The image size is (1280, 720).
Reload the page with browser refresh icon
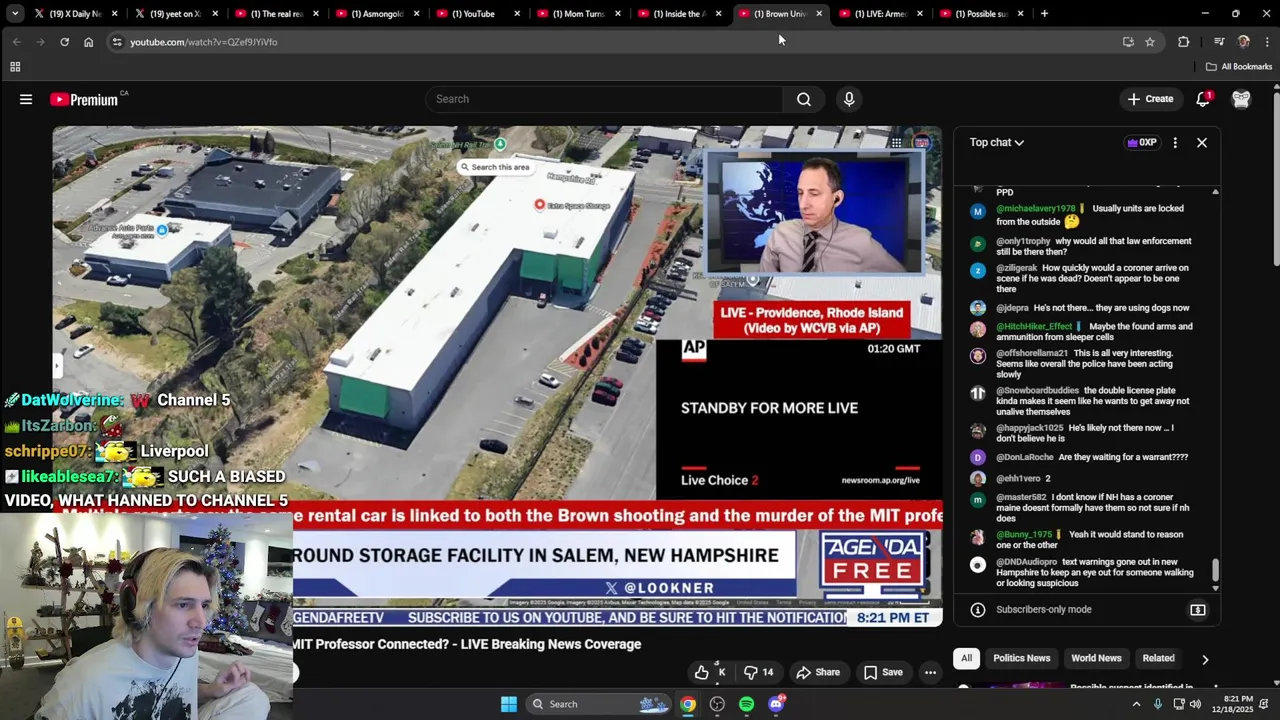pos(64,42)
